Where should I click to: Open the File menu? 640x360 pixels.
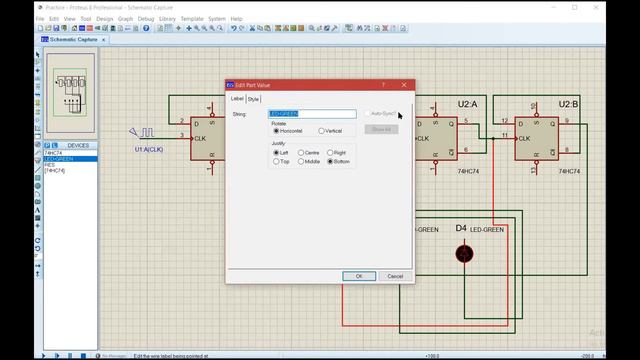coord(40,19)
